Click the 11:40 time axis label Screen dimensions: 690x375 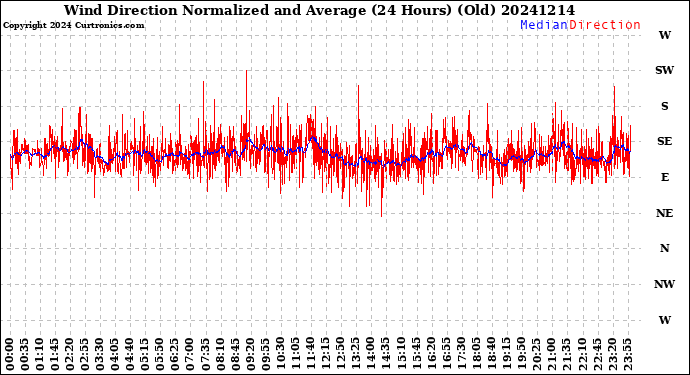pos(310,354)
